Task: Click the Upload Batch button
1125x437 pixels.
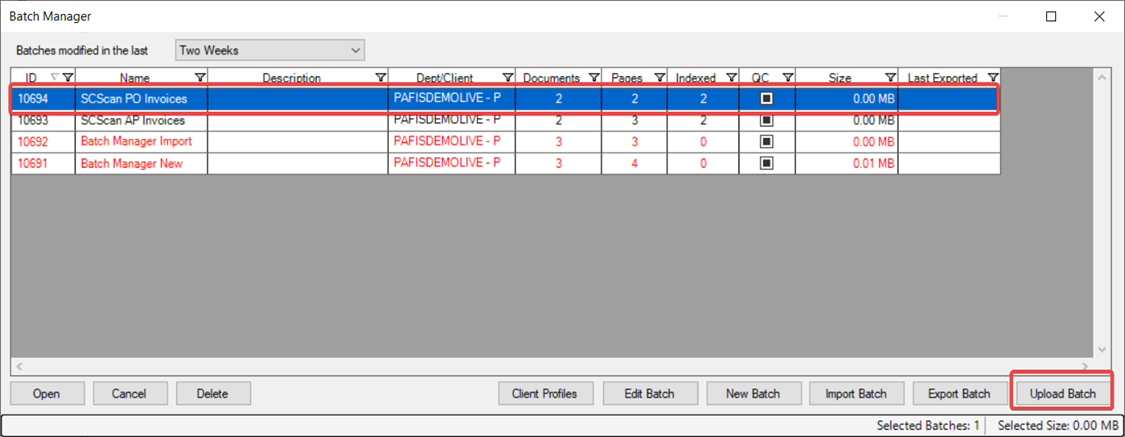Action: (1062, 393)
